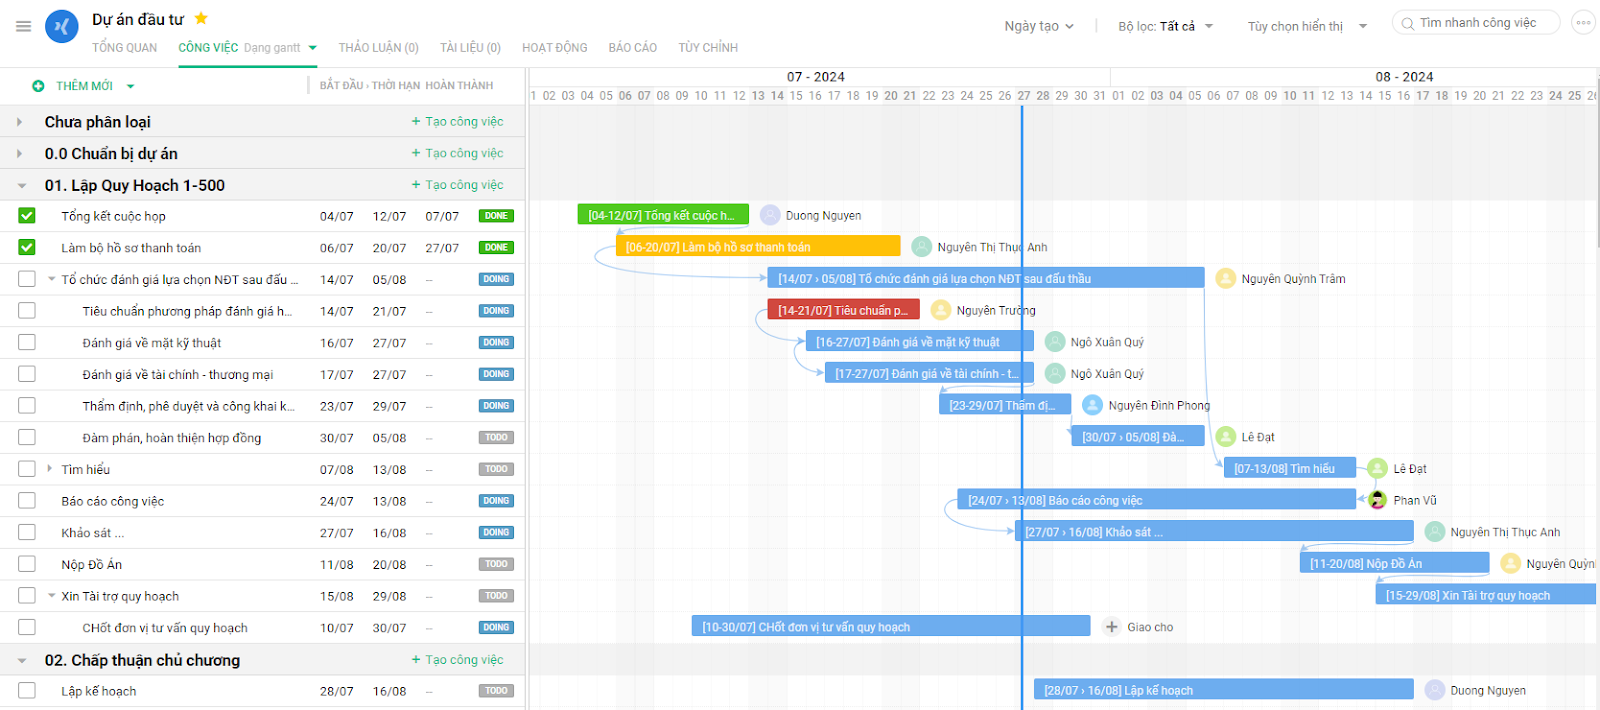Toggle the favorite star next to Dự án đầu tư
Image resolution: width=1600 pixels, height=710 pixels.
201,18
